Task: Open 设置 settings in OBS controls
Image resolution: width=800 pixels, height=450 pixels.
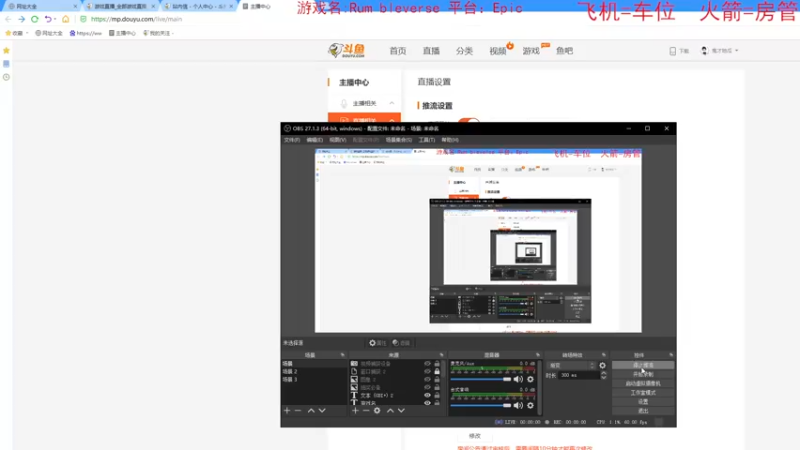Action: click(643, 402)
